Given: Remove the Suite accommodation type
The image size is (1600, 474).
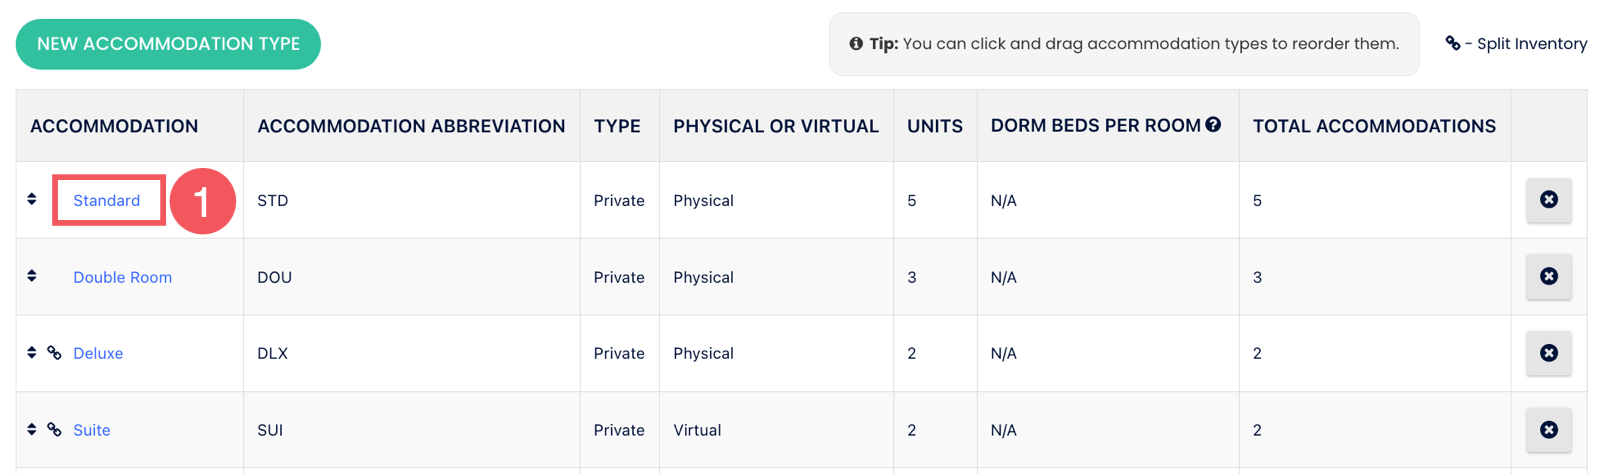Looking at the screenshot, I should pos(1548,430).
